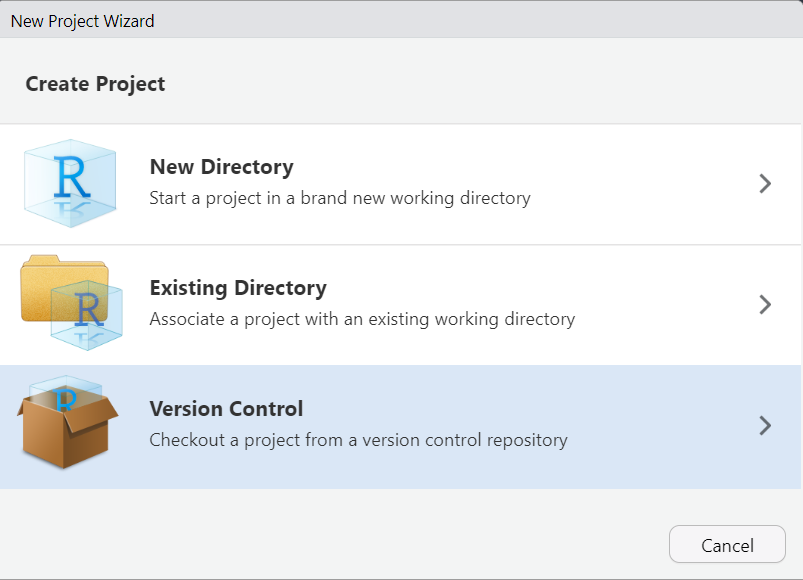This screenshot has width=803, height=580.
Task: Open Existing Directory via its chevron arrow
Action: point(765,304)
